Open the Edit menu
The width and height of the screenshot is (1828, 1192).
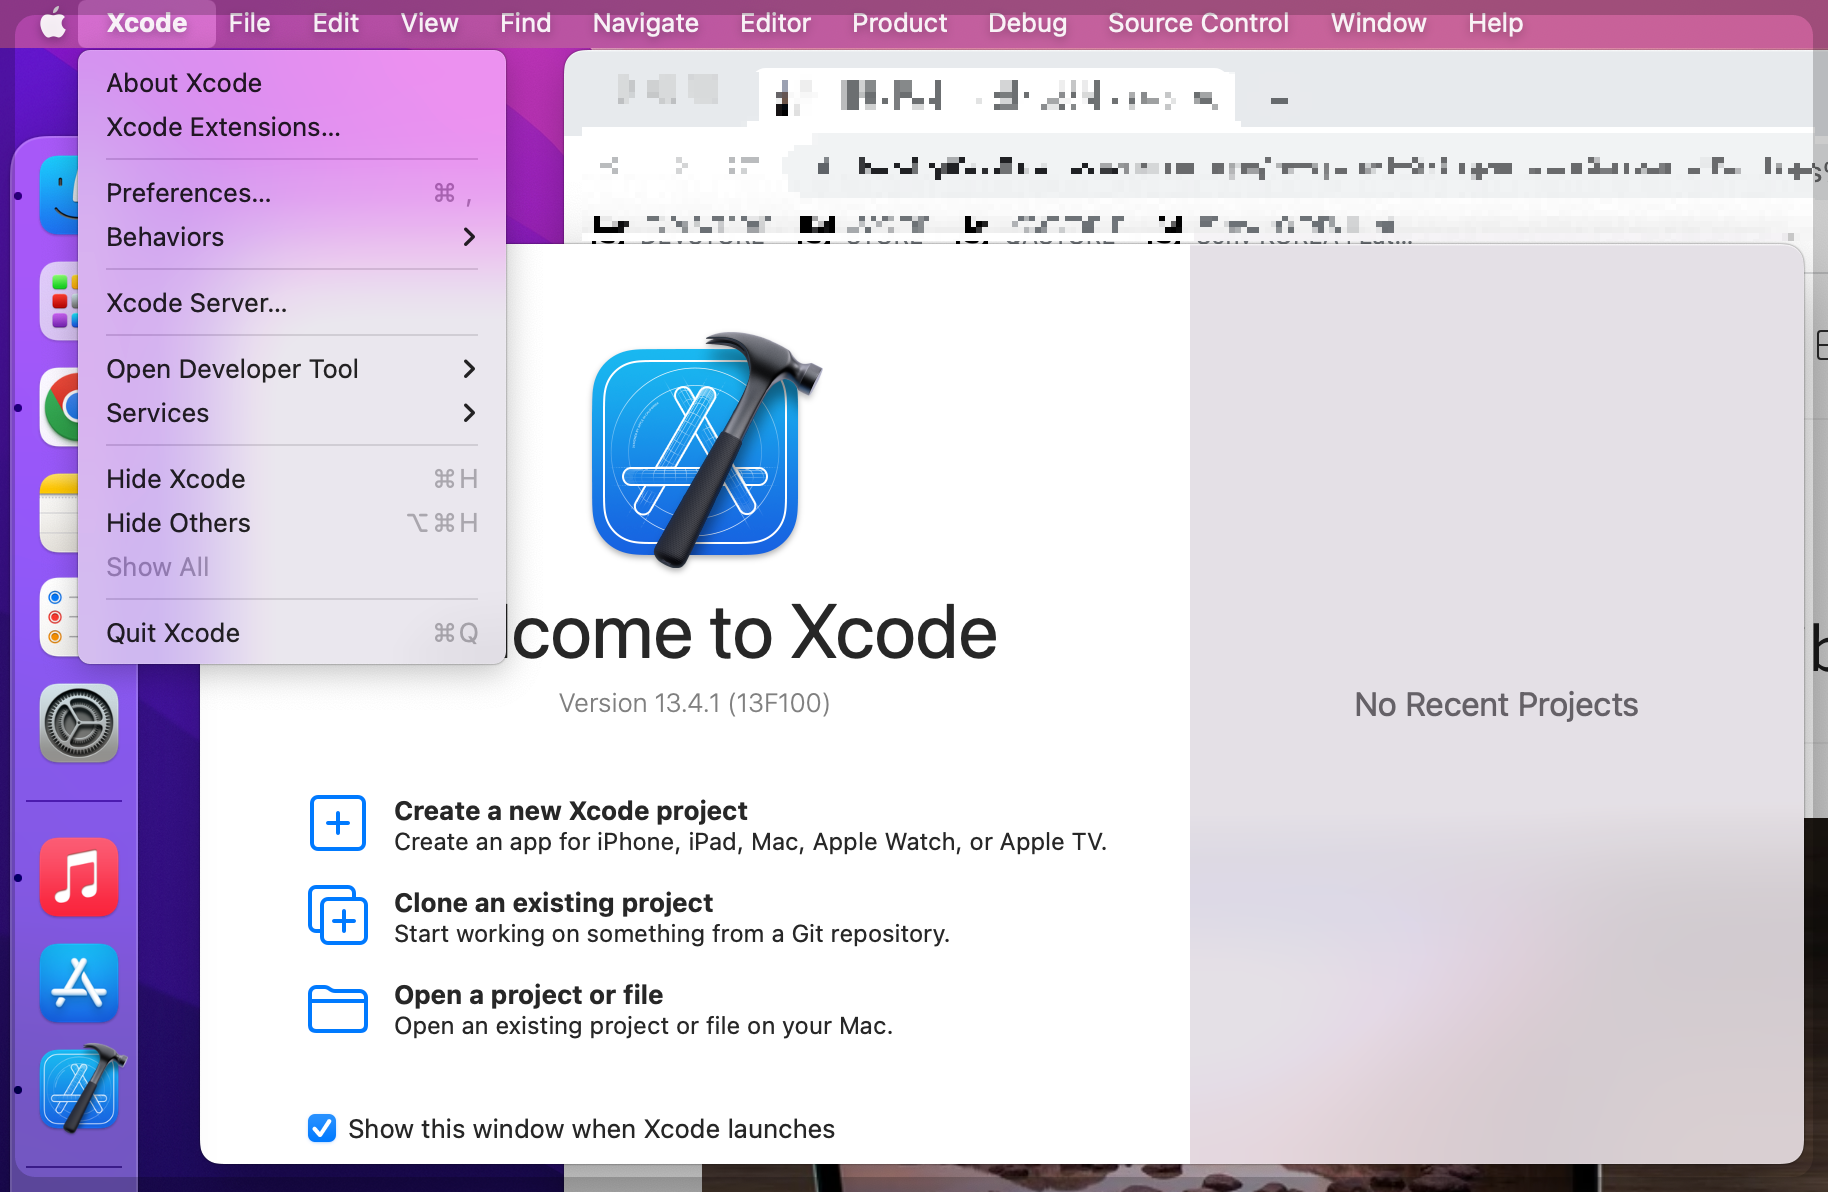[335, 23]
